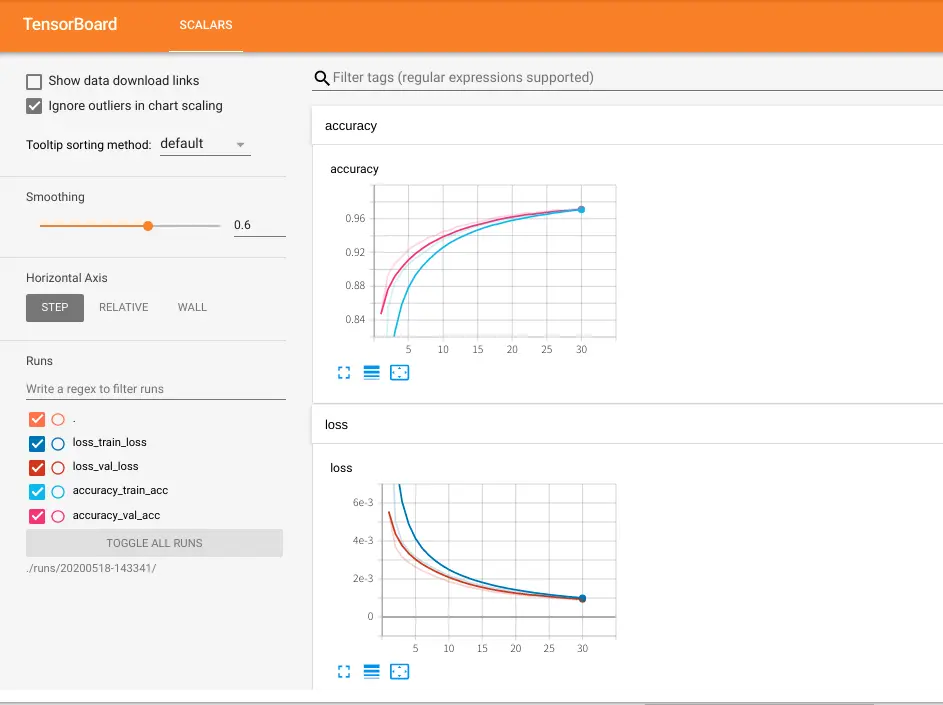The width and height of the screenshot is (943, 705).
Task: Open the Tooltip sorting method dropdown
Action: [205, 144]
